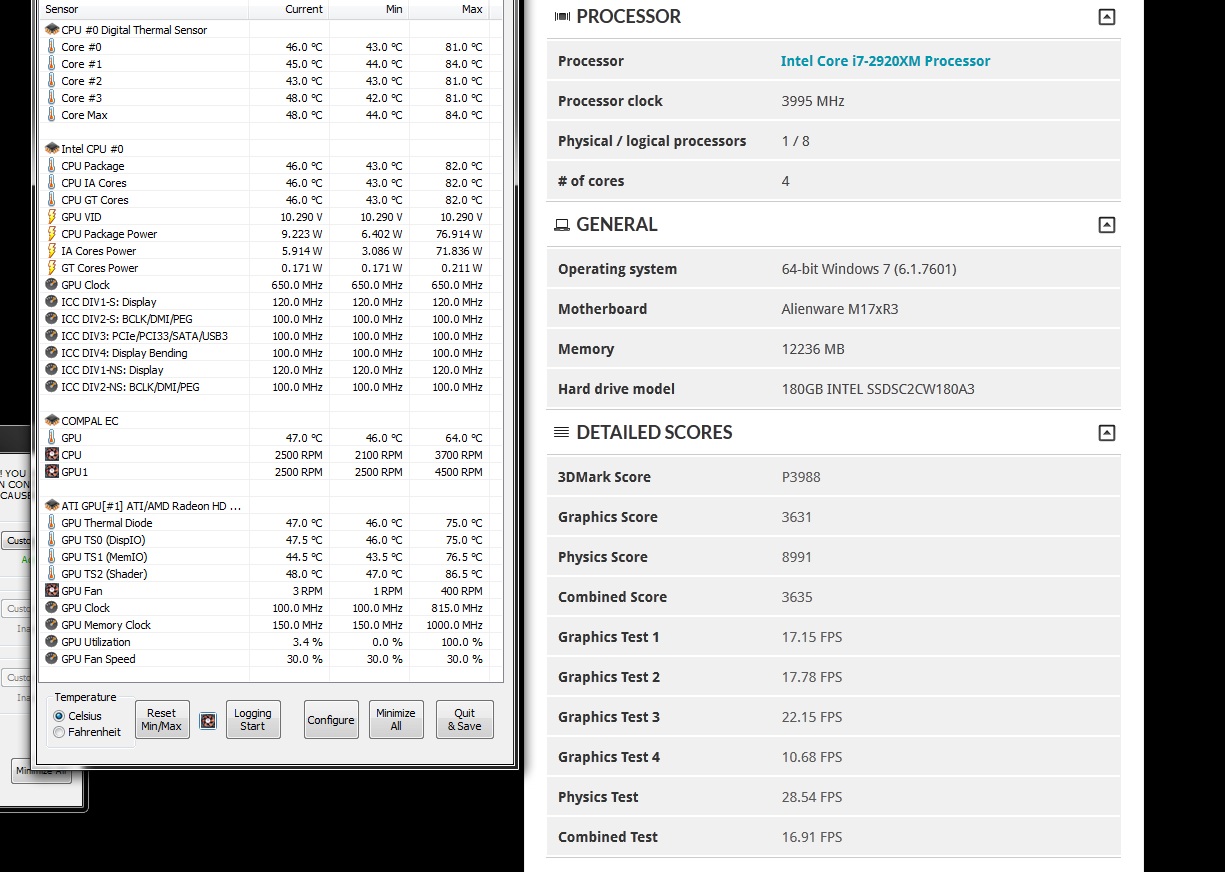Viewport: 1225px width, 872px height.
Task: Click the fan icon beside GPU1 row
Action: coord(52,472)
